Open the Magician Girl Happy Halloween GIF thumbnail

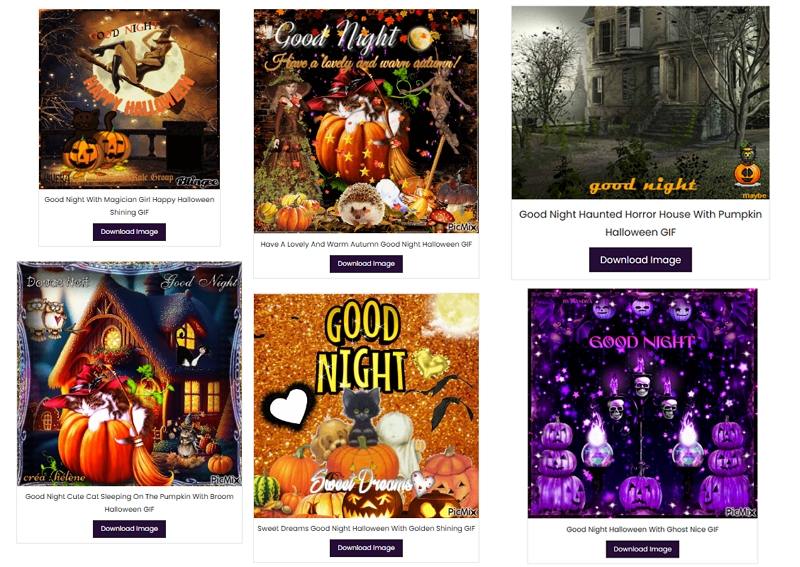[x=129, y=99]
